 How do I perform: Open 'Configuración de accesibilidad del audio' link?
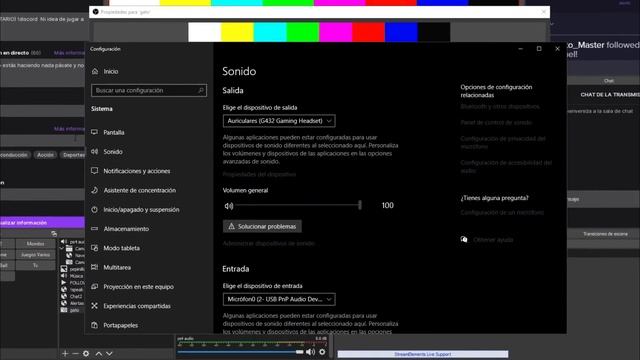[x=506, y=167]
